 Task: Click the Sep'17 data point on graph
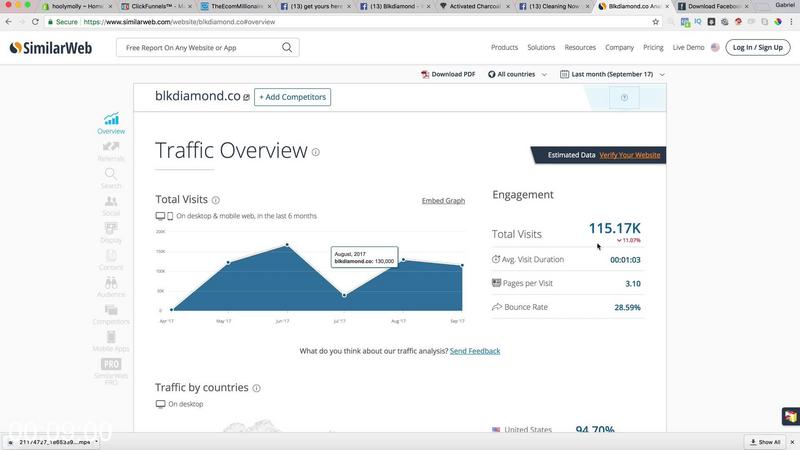[x=462, y=265]
